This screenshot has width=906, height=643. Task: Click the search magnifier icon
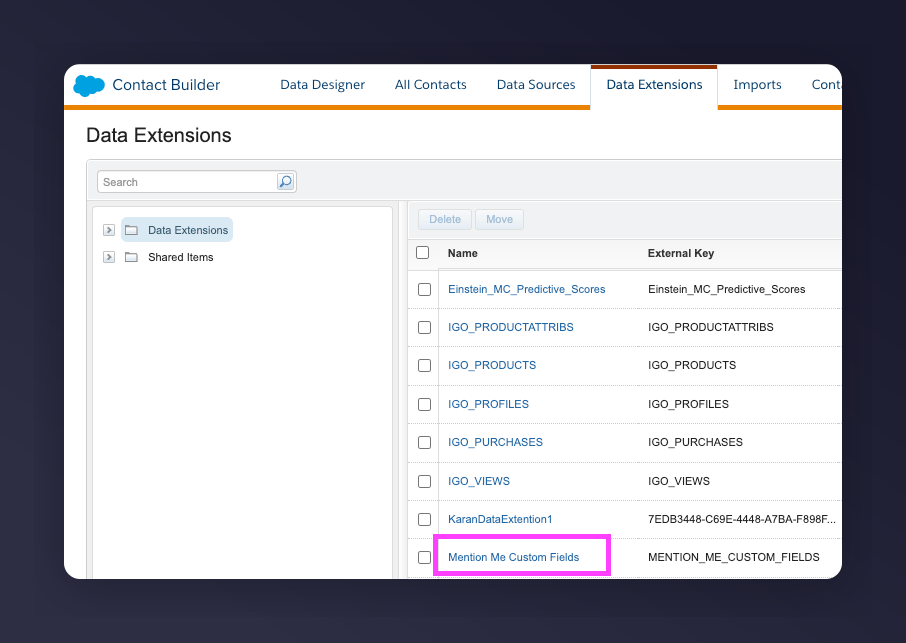tap(285, 181)
